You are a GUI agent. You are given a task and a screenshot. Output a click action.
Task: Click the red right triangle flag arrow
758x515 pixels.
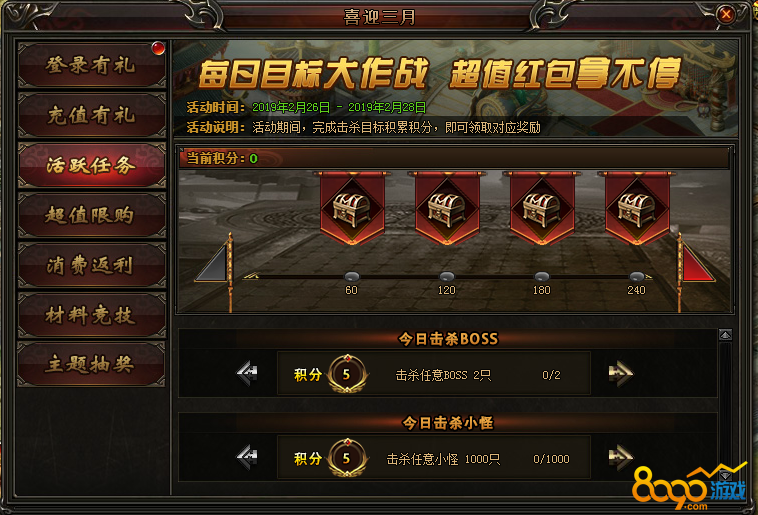coord(696,264)
